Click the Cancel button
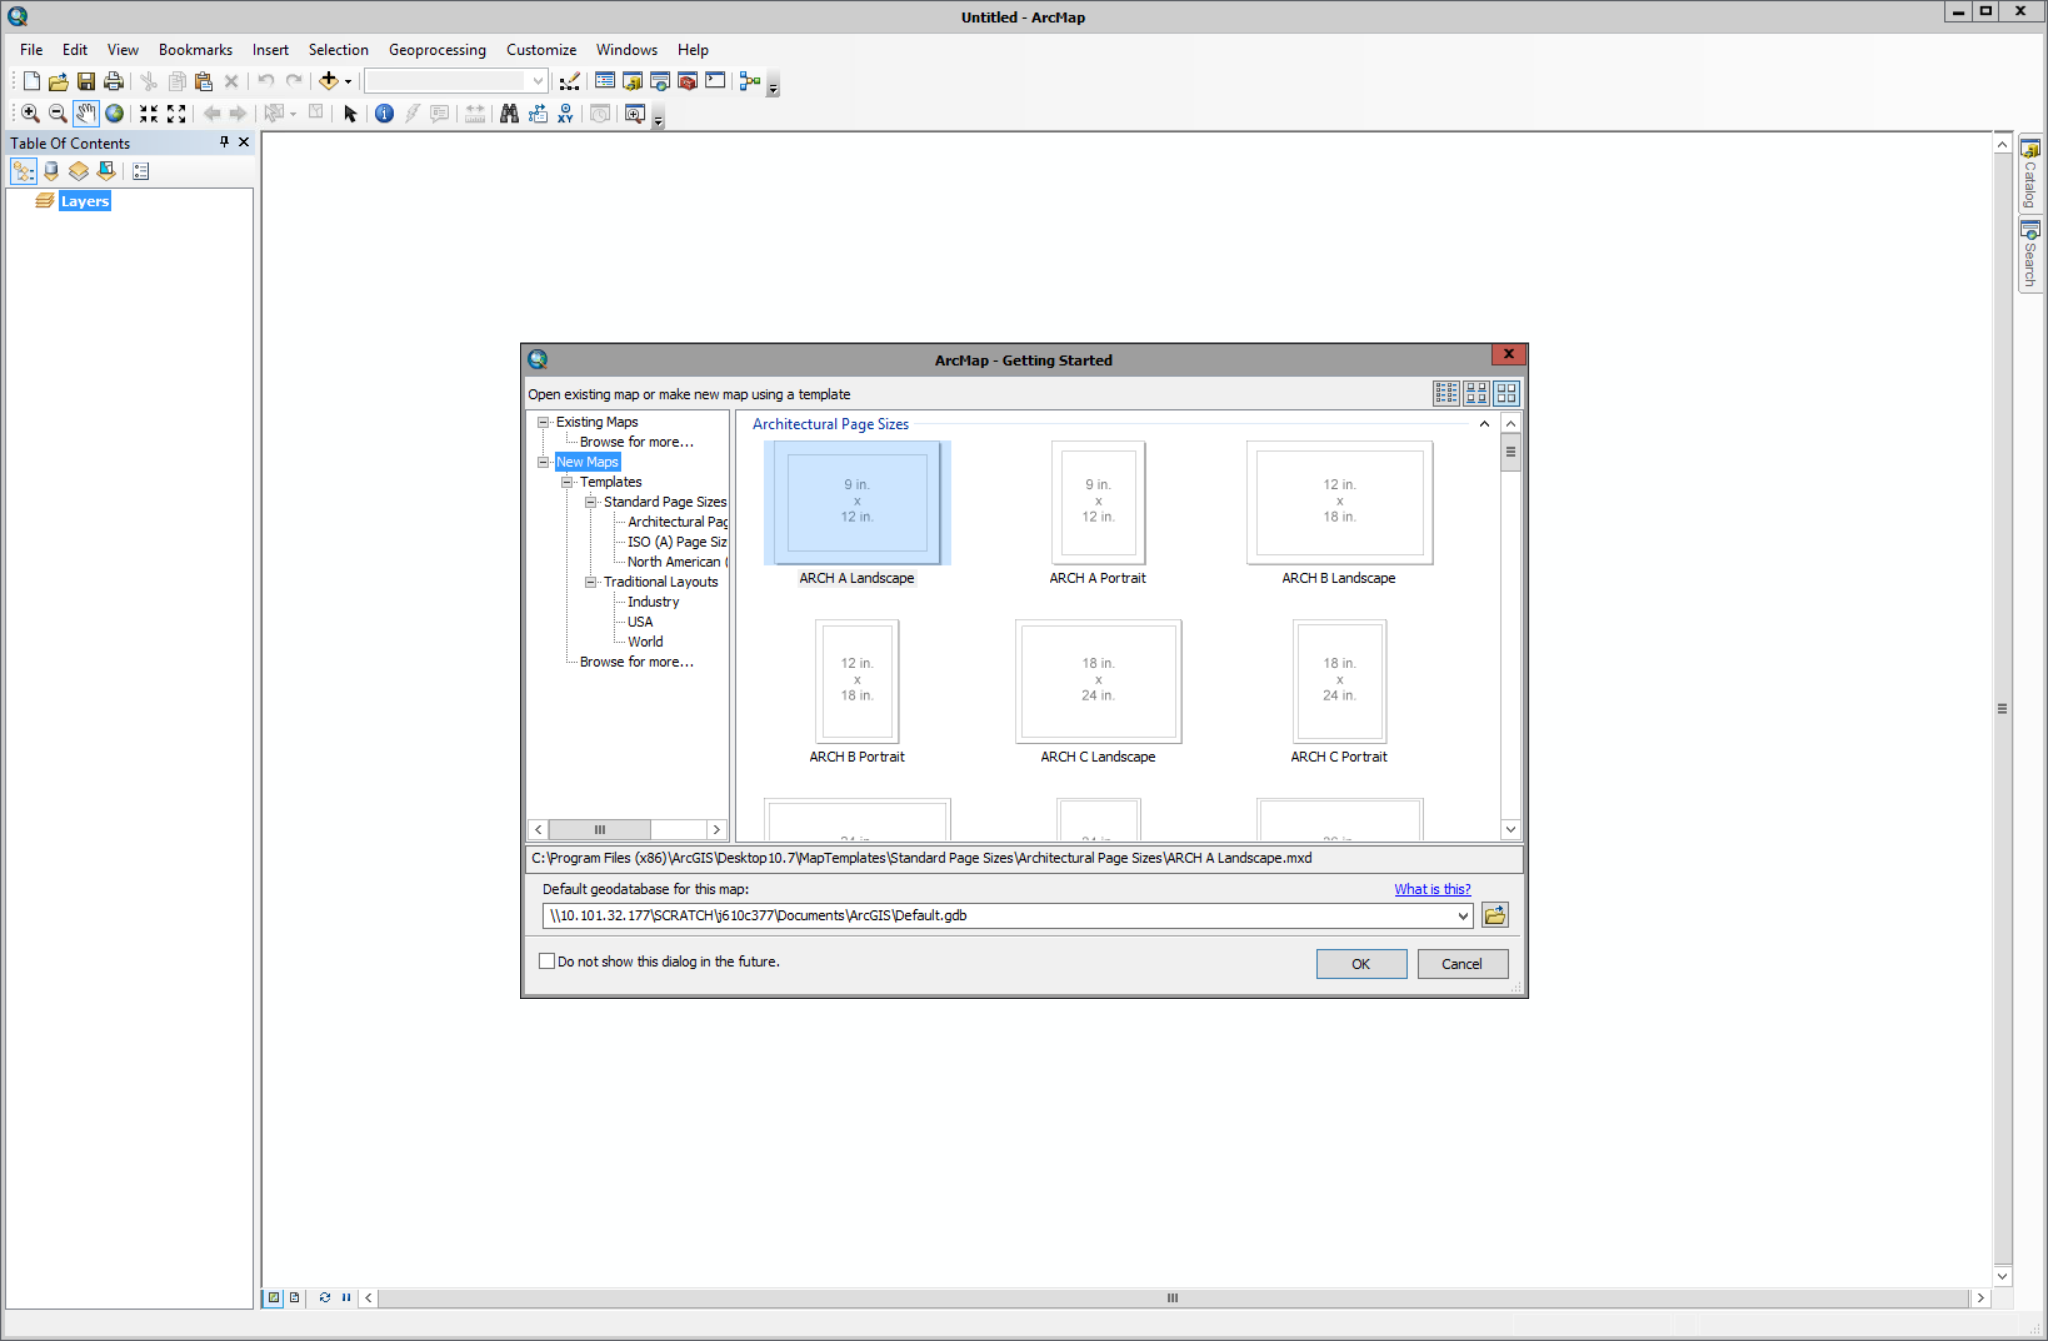This screenshot has width=2048, height=1341. (1462, 963)
